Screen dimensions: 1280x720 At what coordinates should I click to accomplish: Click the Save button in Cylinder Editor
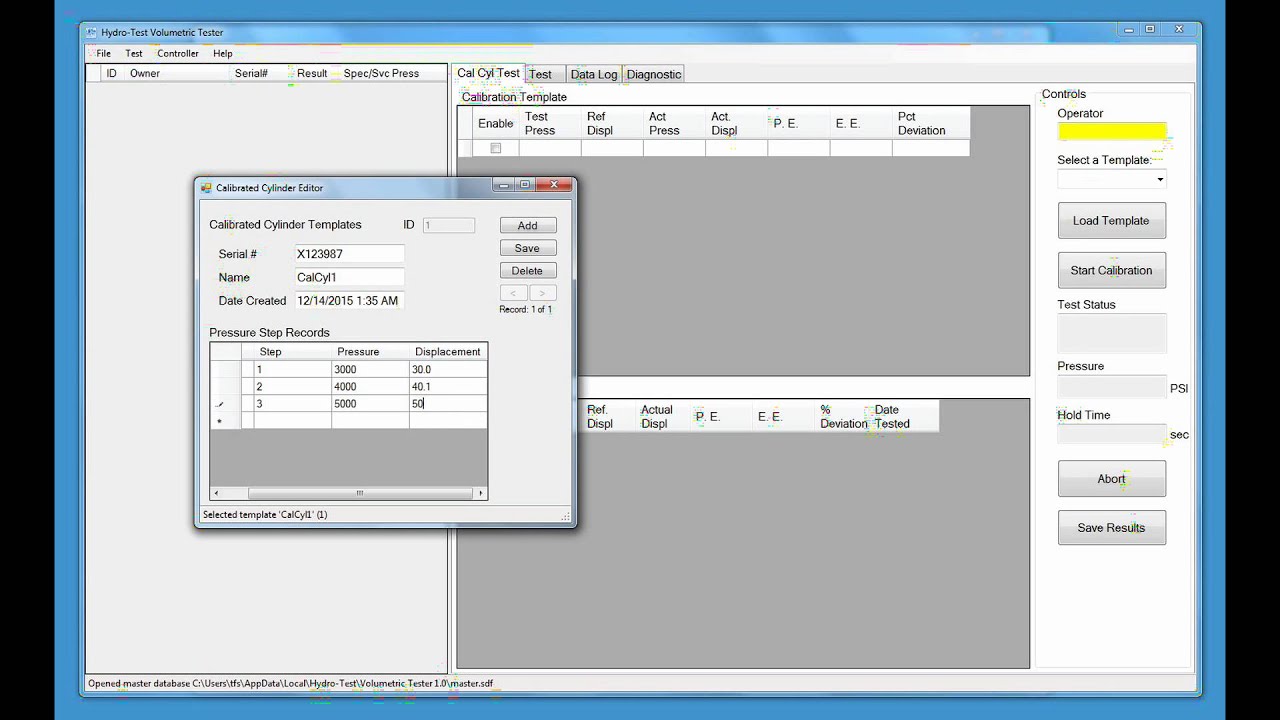528,248
